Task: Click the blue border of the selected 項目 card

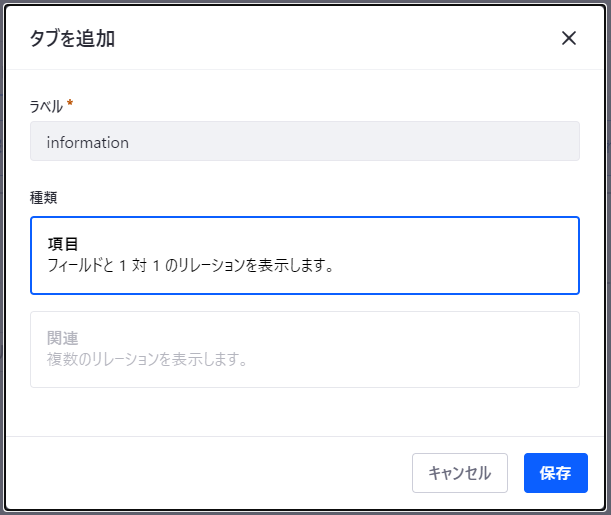Action: 305,218
